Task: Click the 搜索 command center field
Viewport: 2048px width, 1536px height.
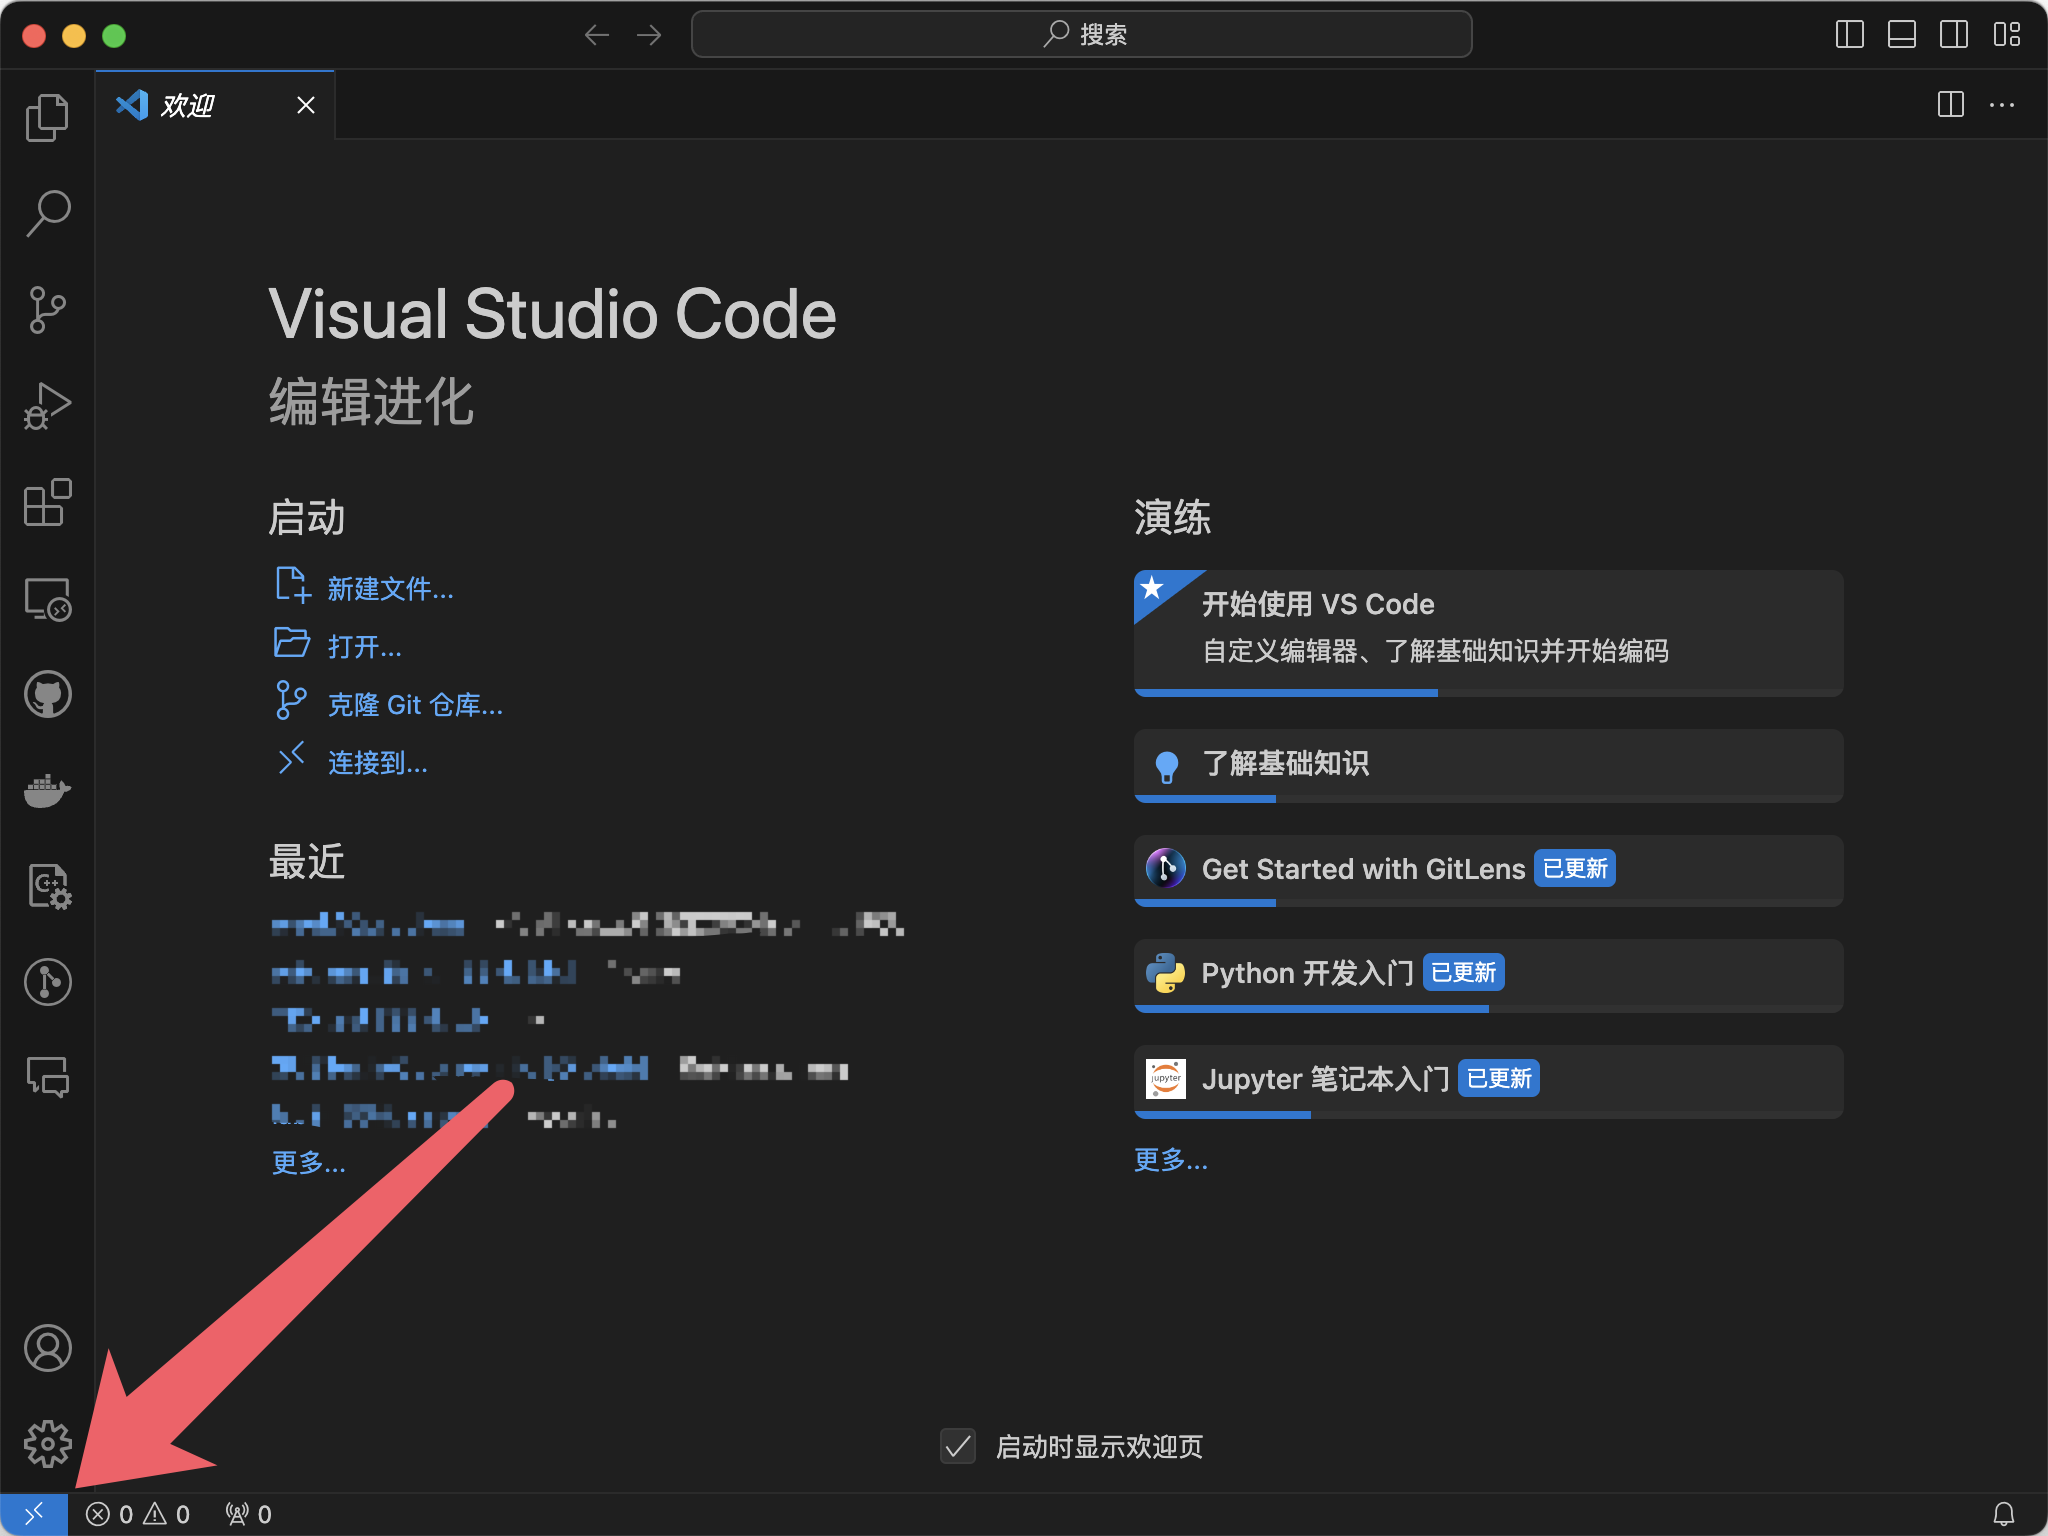Action: (x=1081, y=35)
